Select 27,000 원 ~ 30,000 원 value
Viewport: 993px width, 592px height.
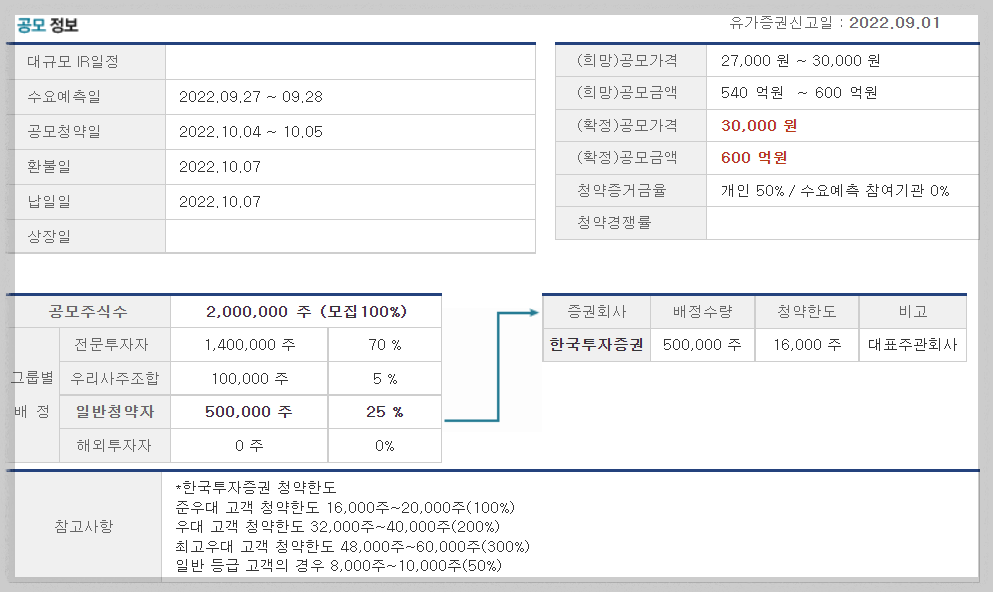[800, 61]
